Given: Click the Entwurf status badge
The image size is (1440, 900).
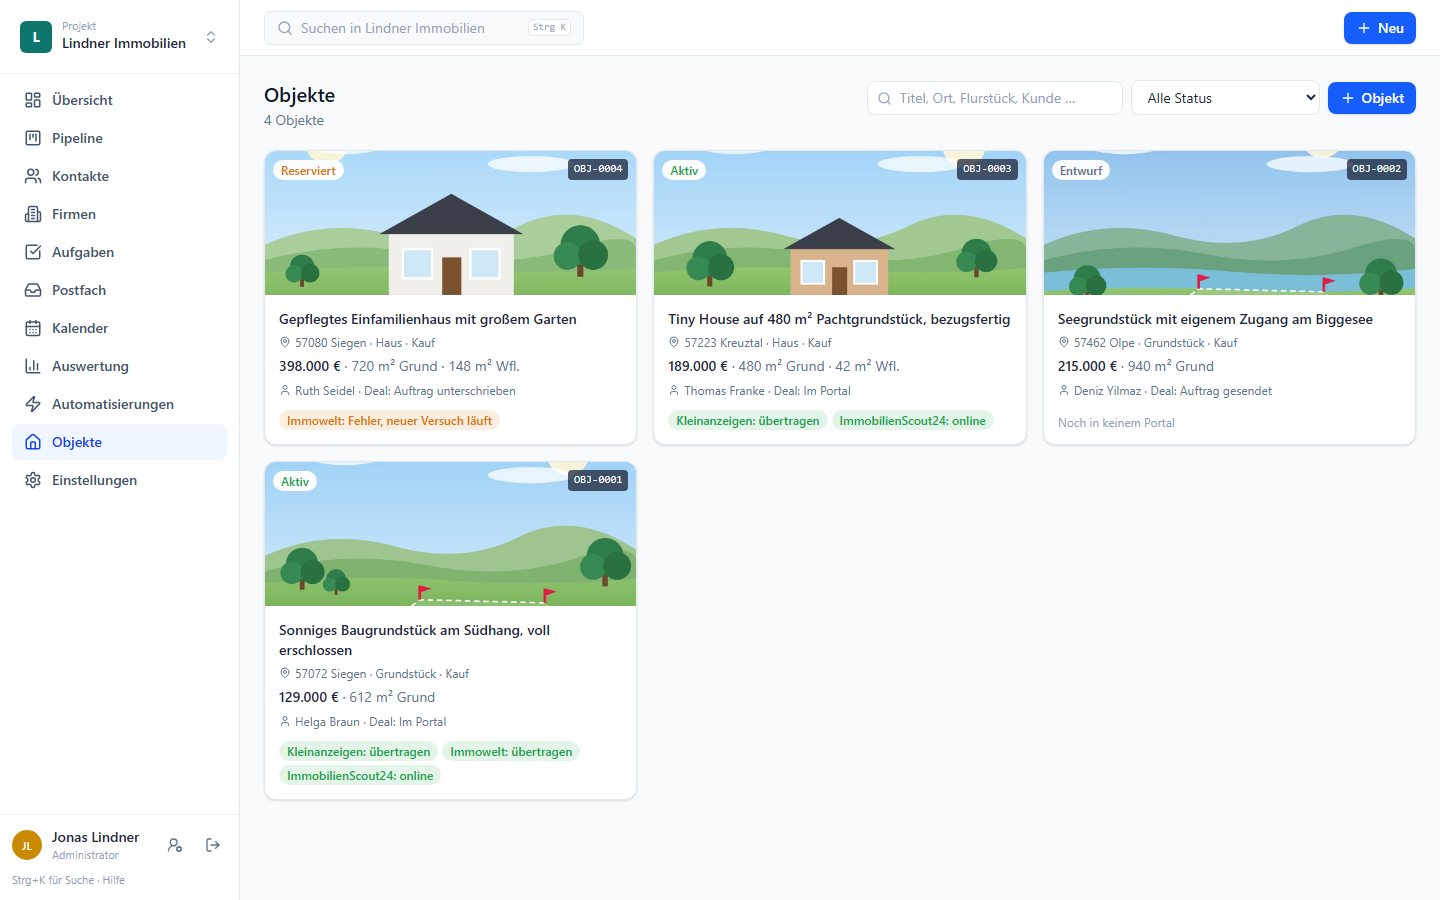Looking at the screenshot, I should coord(1081,171).
